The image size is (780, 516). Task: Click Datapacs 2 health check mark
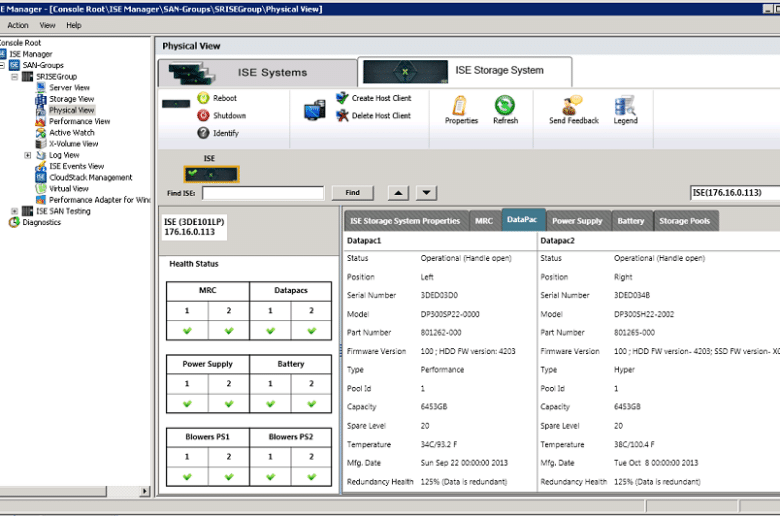click(x=311, y=331)
